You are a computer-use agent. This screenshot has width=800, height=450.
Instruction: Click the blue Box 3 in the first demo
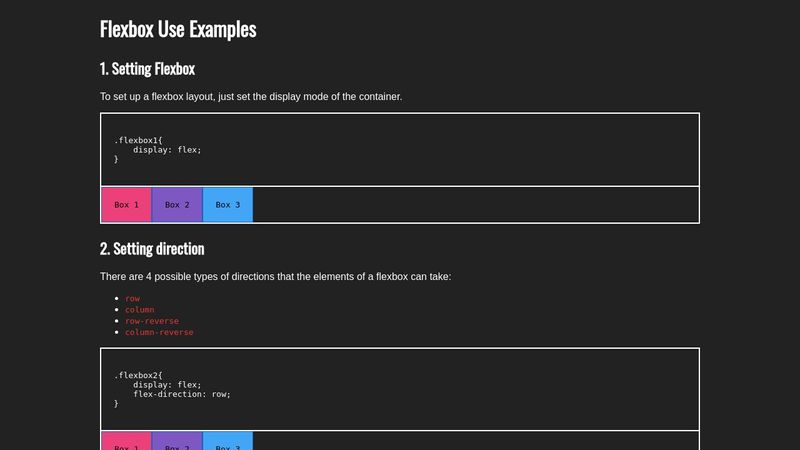point(228,205)
